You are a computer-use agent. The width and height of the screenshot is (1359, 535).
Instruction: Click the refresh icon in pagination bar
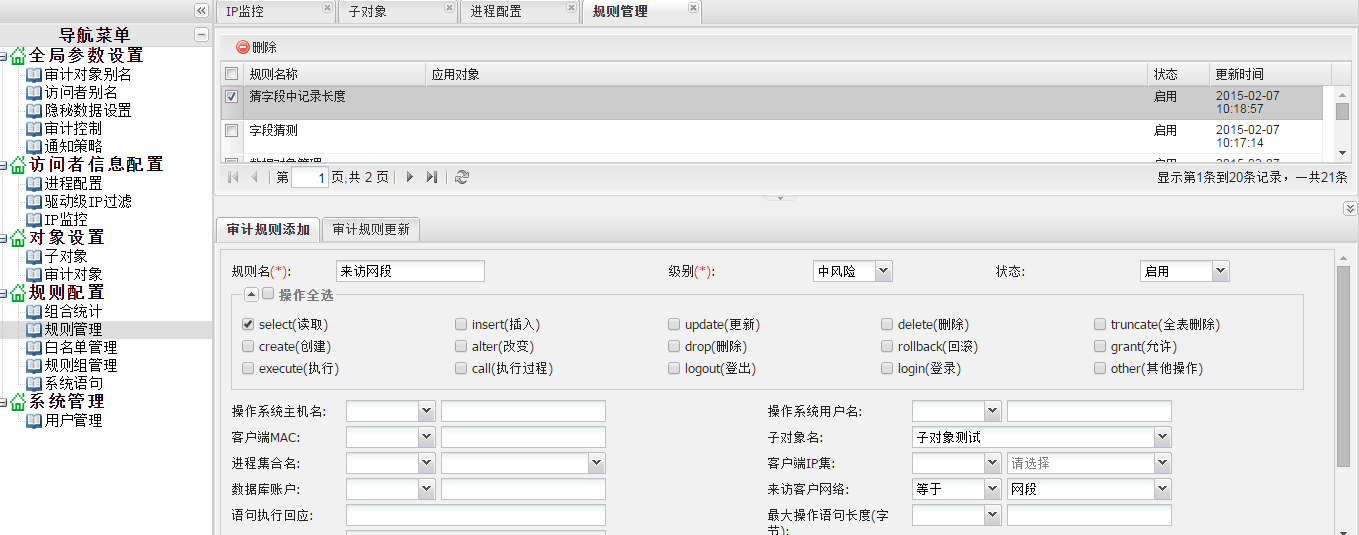[461, 177]
